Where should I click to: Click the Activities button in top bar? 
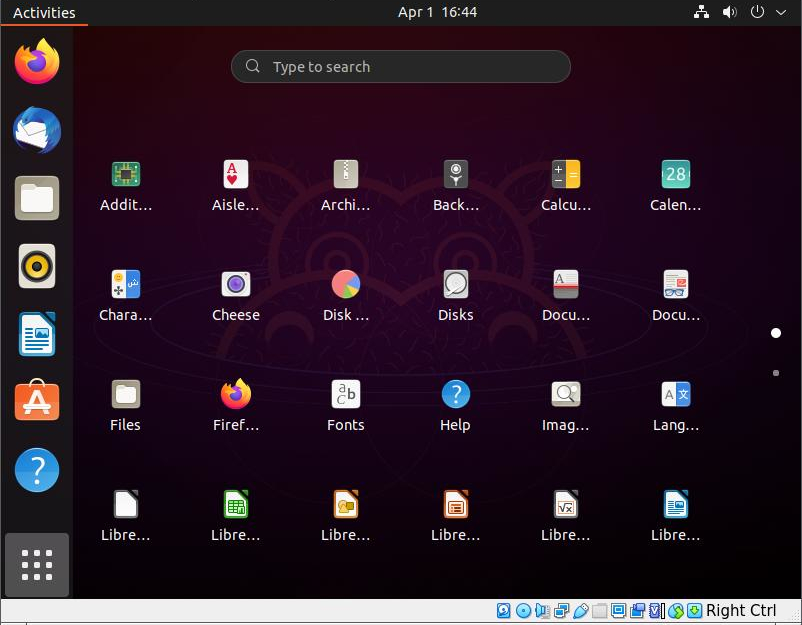tap(44, 12)
